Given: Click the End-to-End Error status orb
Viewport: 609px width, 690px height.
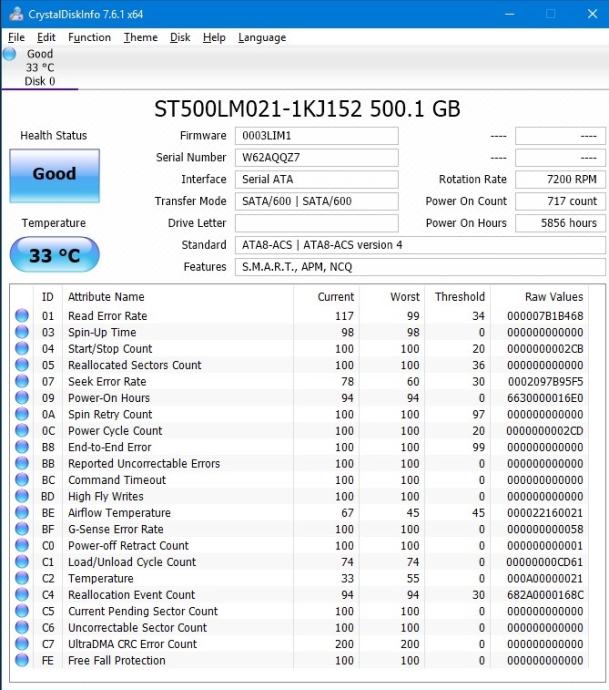Looking at the screenshot, I should click(x=22, y=447).
